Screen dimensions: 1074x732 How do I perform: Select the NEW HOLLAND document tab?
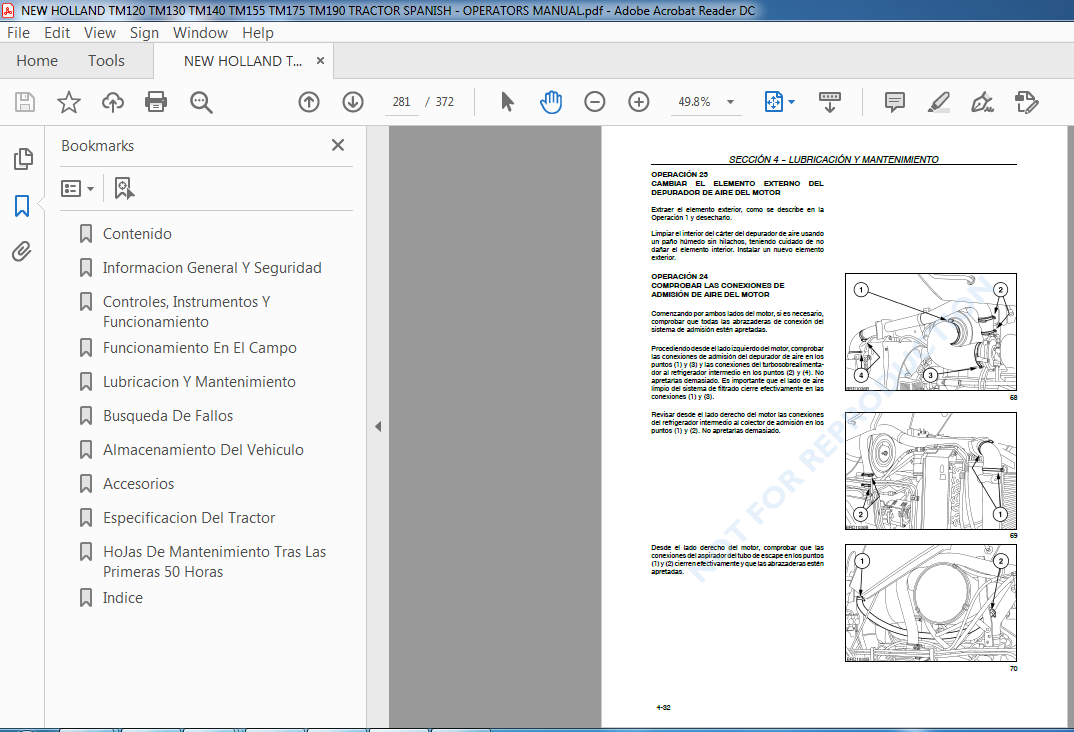tap(242, 61)
